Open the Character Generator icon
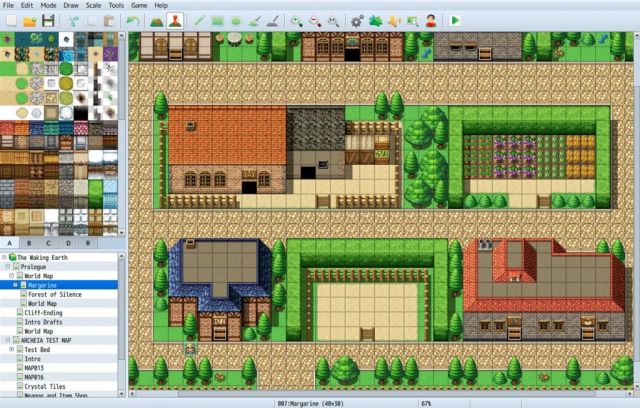The width and height of the screenshot is (640, 408). point(430,19)
